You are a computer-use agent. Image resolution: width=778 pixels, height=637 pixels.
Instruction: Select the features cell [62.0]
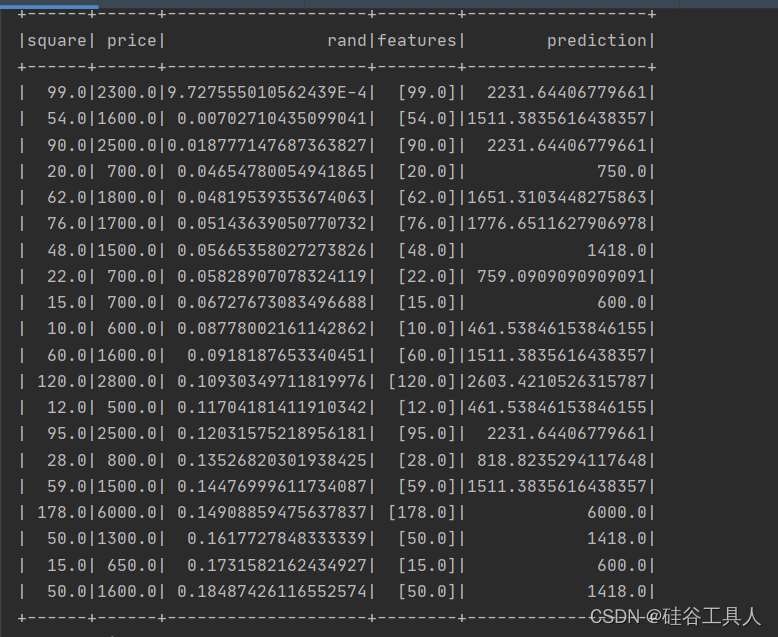click(x=427, y=197)
